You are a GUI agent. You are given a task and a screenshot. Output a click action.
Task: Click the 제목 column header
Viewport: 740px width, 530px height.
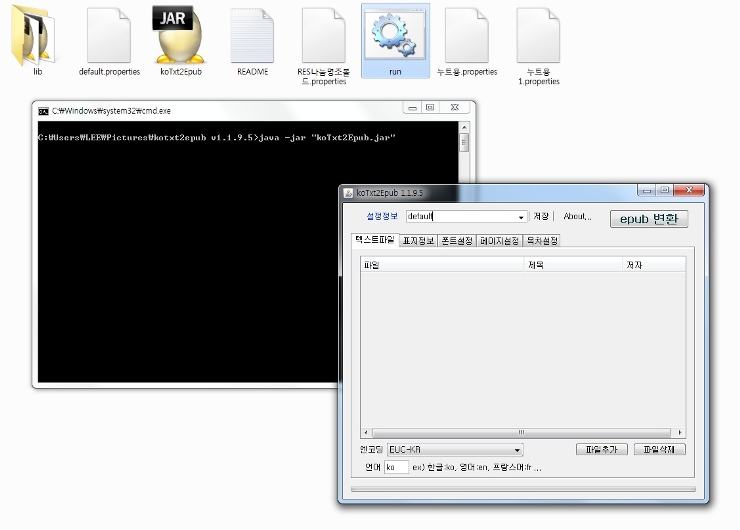573,265
